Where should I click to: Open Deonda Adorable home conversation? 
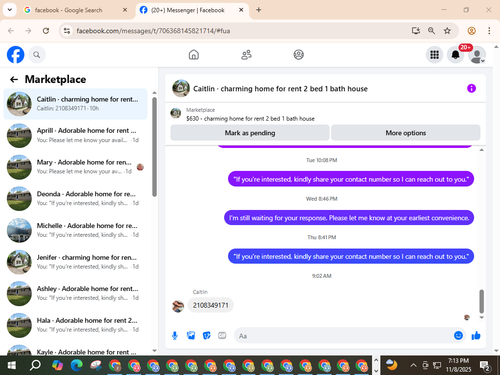pos(75,199)
